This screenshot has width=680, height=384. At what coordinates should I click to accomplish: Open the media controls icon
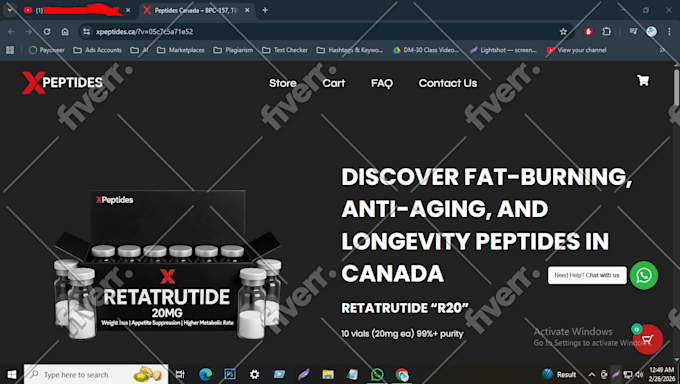pyautogui.click(x=633, y=31)
